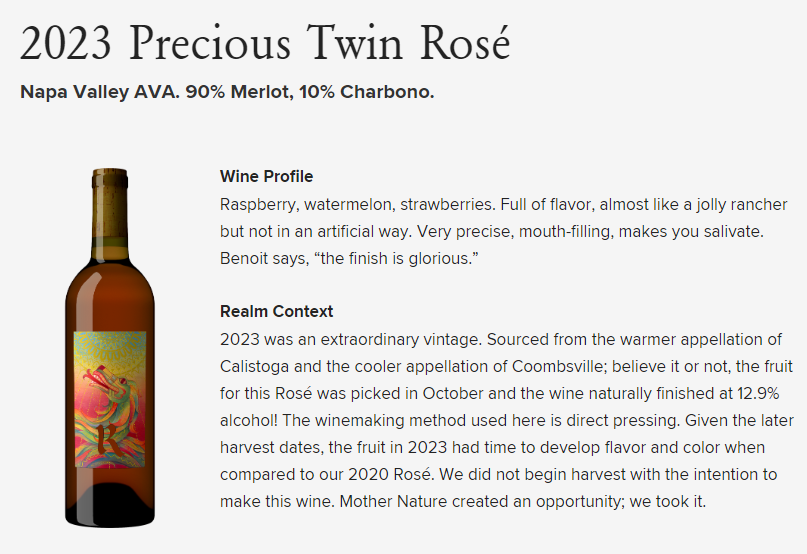Click the Wine Profile heading

[x=266, y=177]
